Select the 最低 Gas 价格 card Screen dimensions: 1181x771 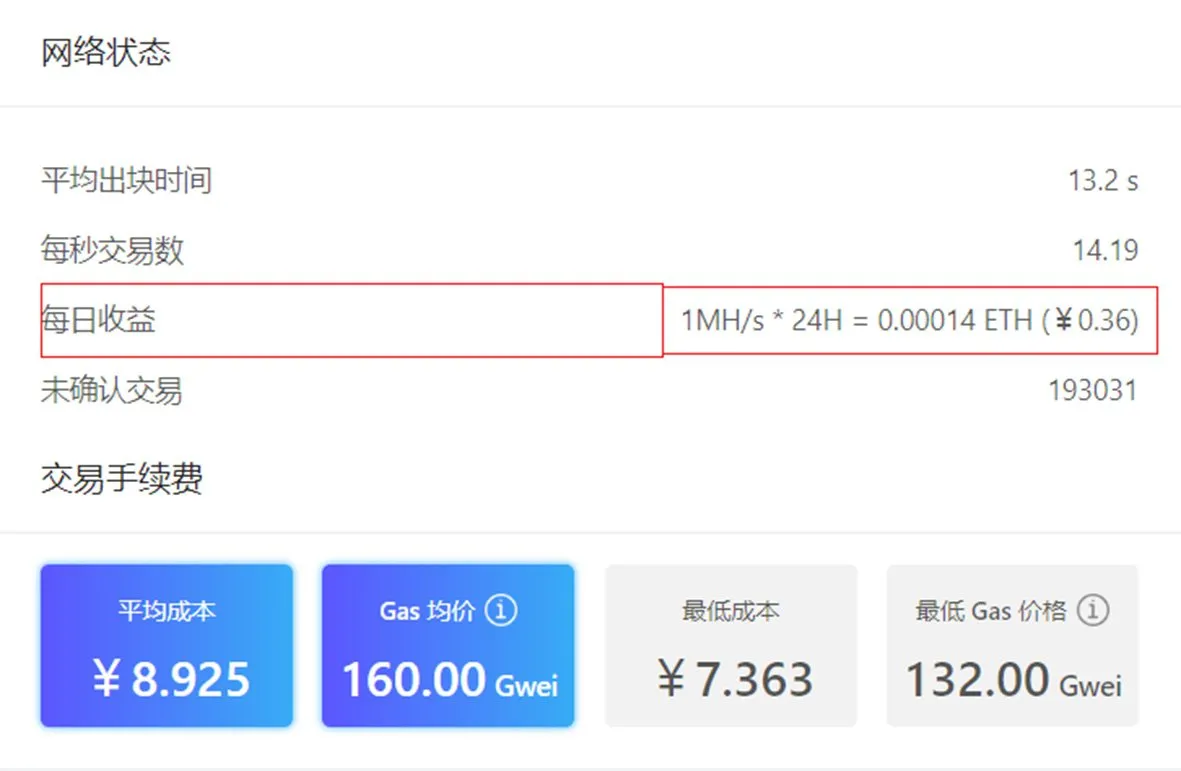click(x=1012, y=646)
